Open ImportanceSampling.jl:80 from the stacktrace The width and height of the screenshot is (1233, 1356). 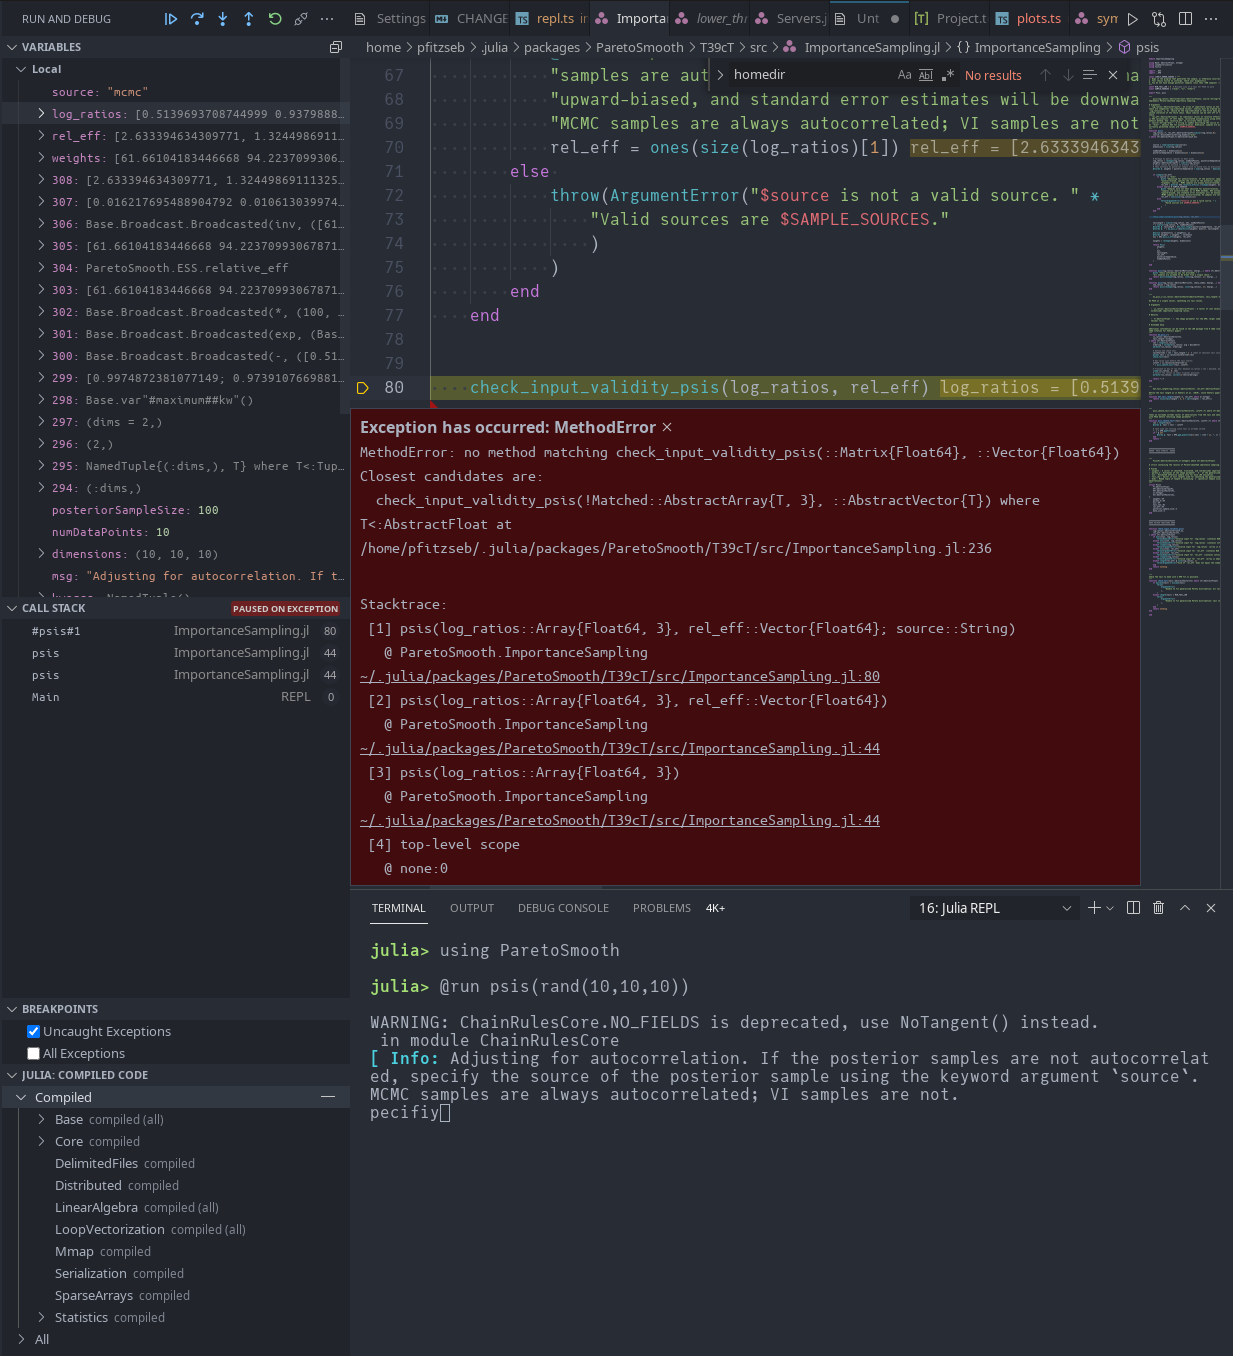(x=619, y=676)
